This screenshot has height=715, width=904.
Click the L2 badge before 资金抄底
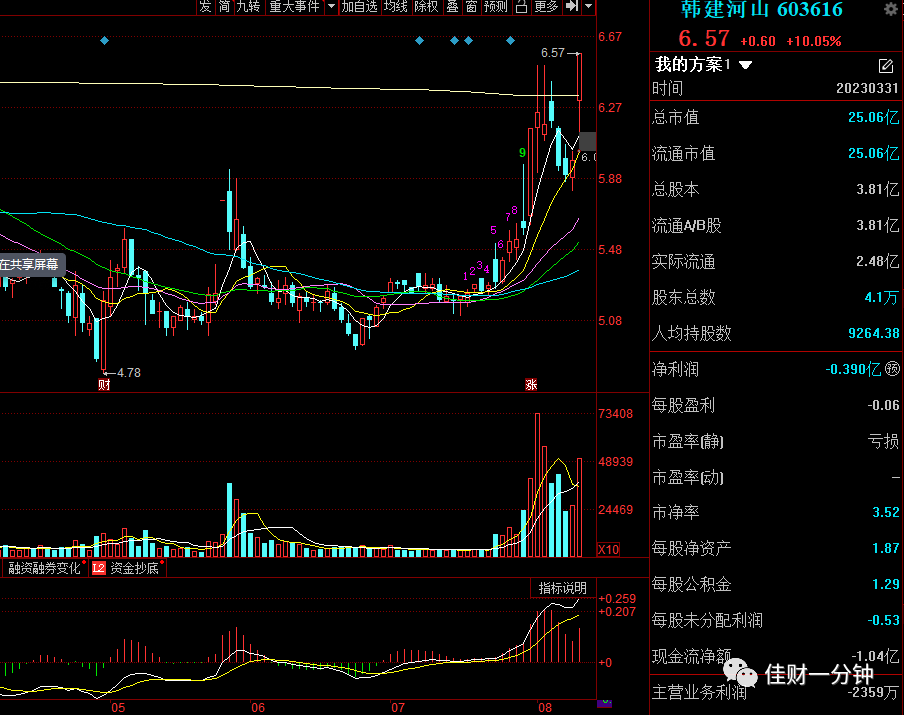(x=99, y=569)
